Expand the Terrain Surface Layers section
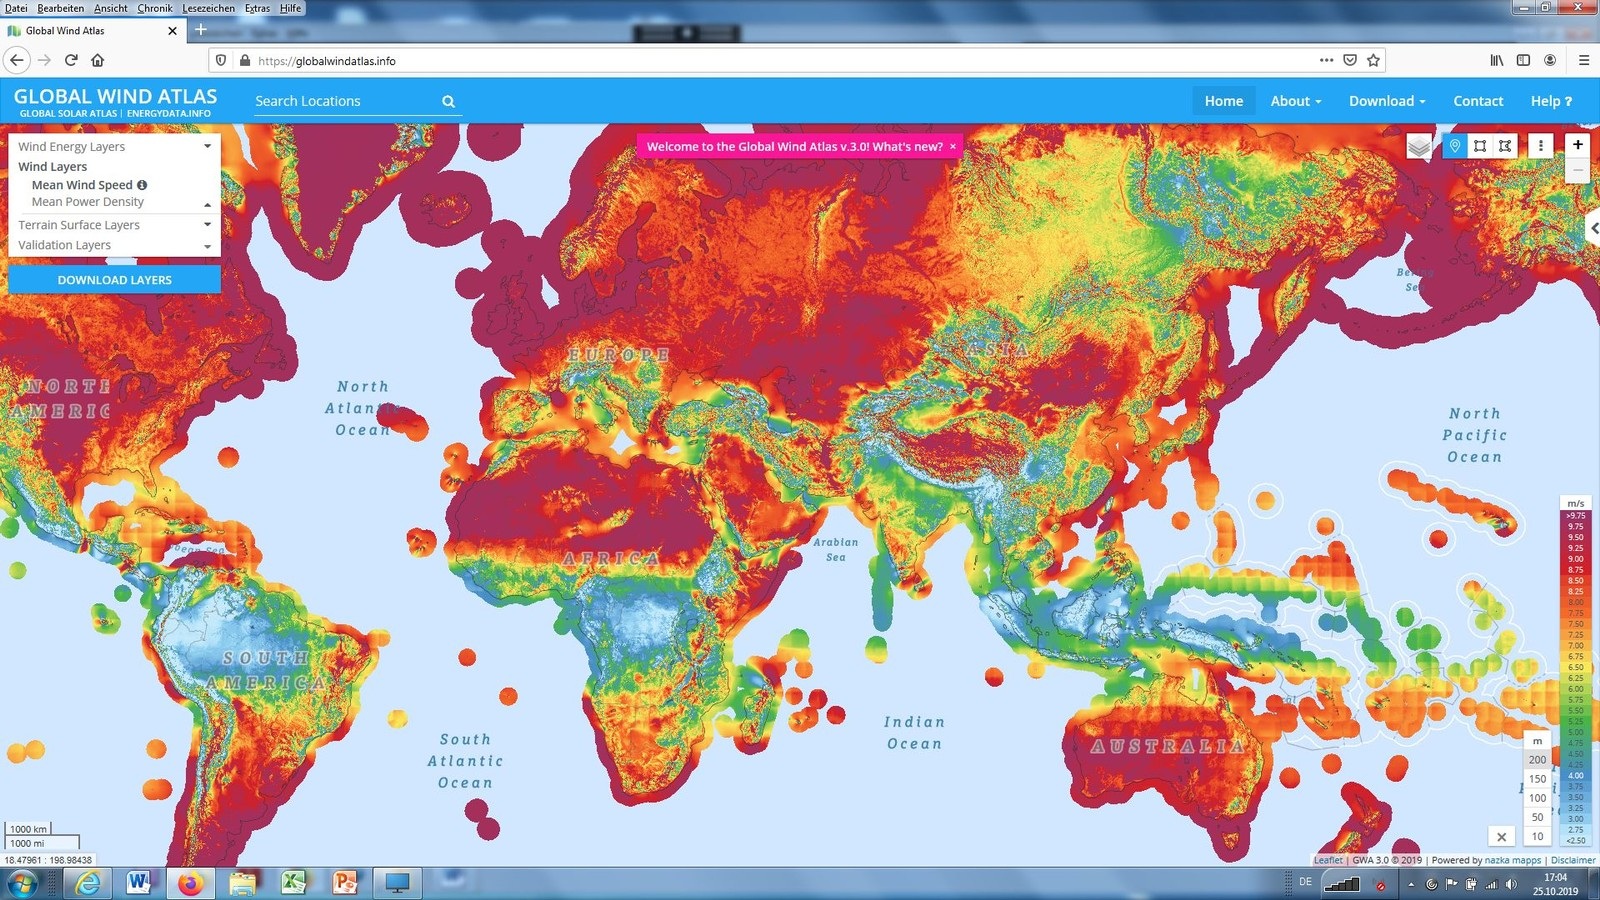Image resolution: width=1600 pixels, height=900 pixels. [112, 225]
